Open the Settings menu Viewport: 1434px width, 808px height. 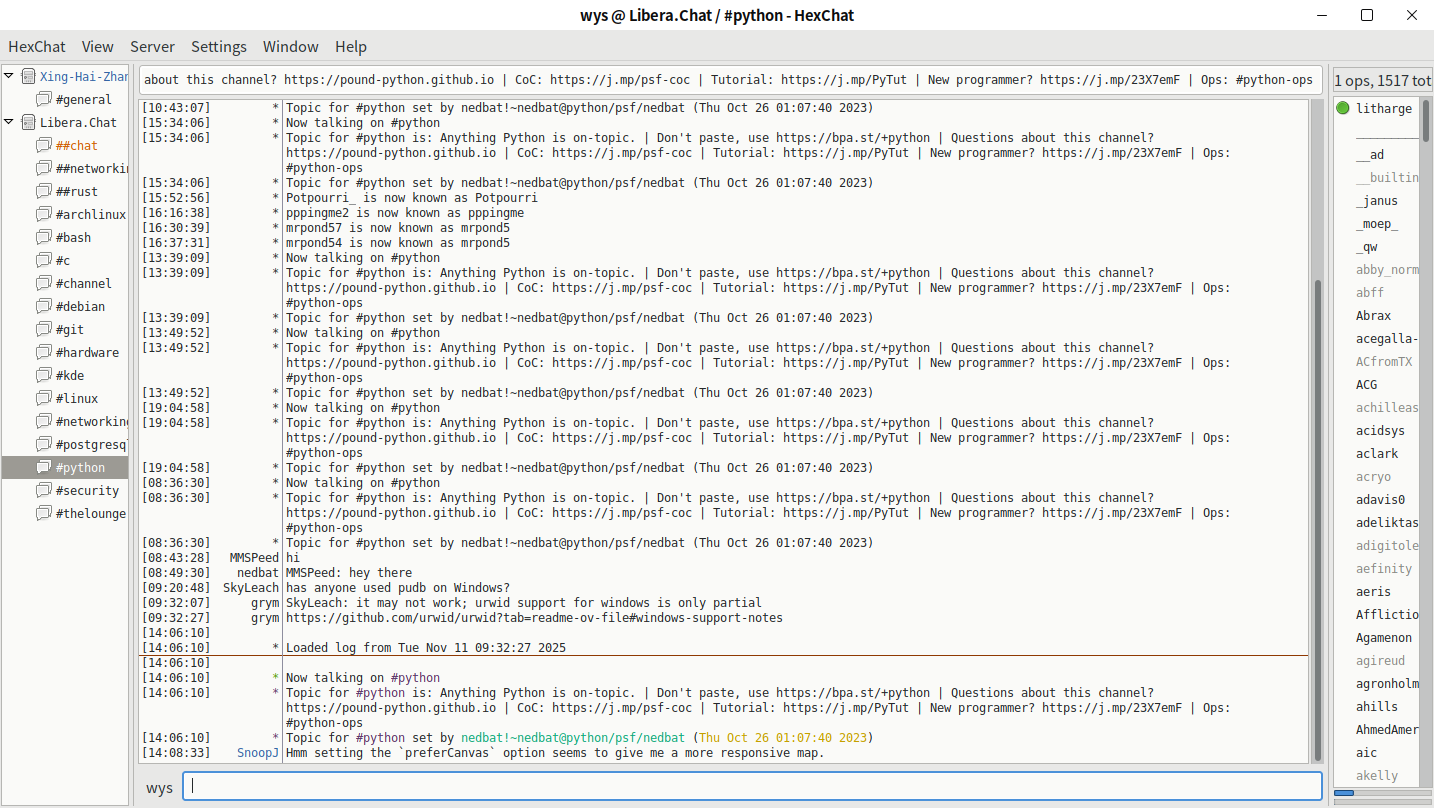(x=219, y=46)
